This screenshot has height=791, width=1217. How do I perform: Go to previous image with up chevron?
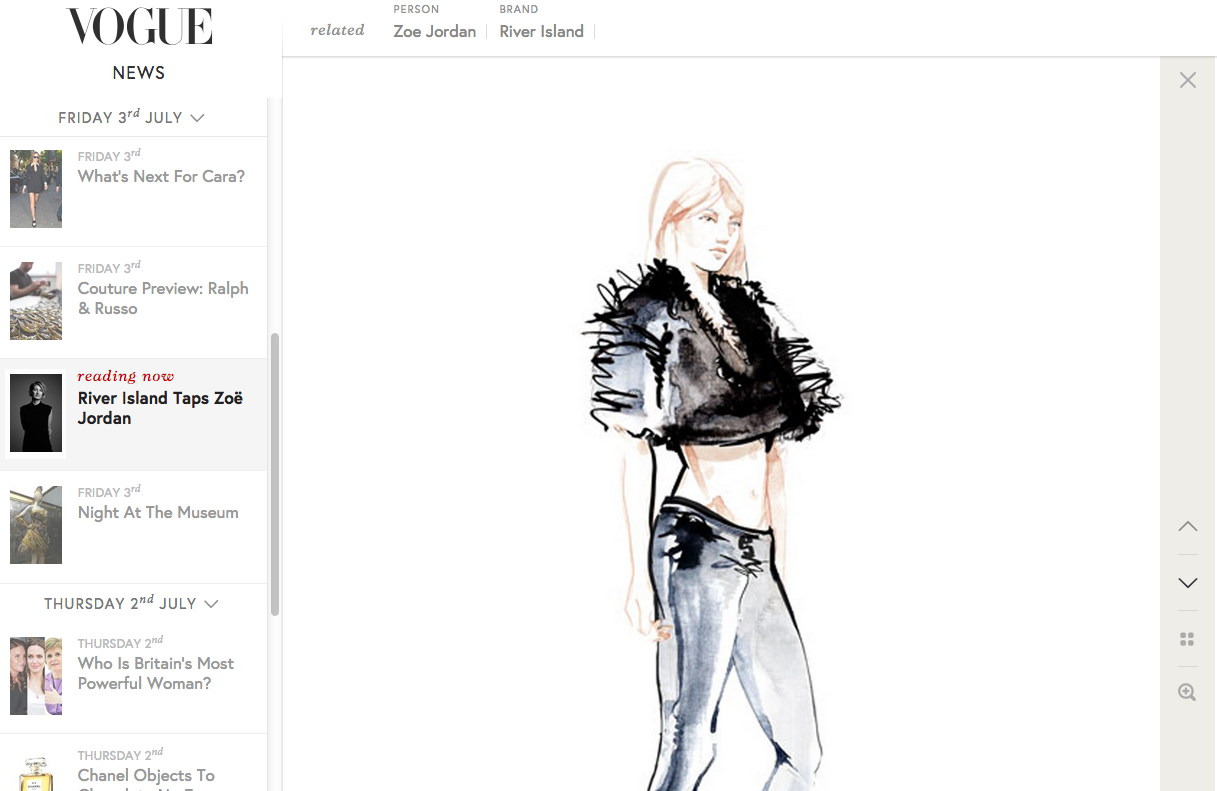[1187, 526]
